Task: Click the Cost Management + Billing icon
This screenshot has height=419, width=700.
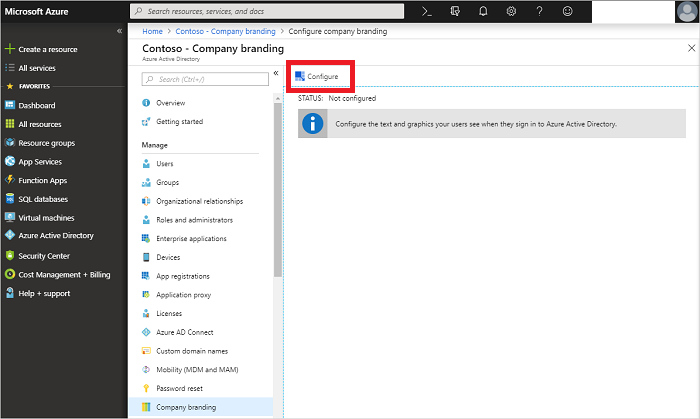Action: [x=10, y=274]
